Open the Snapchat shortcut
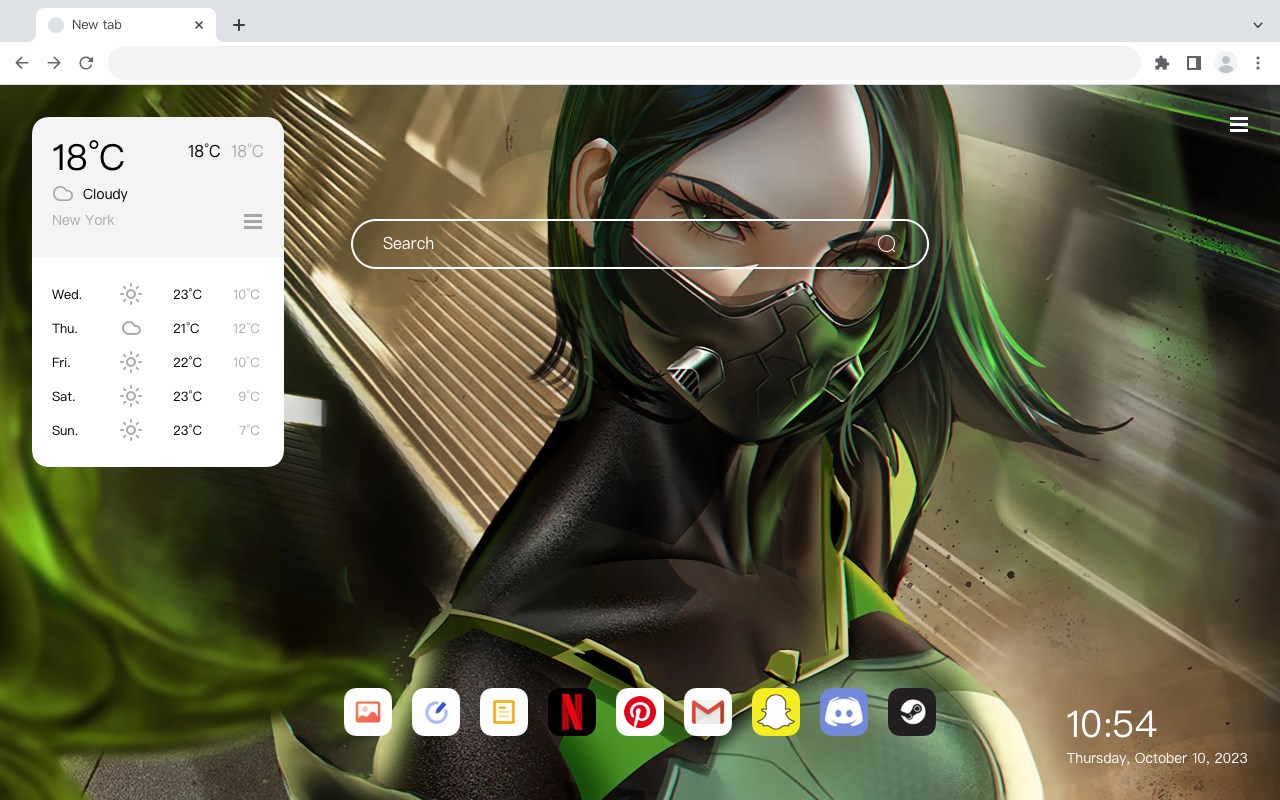The width and height of the screenshot is (1280, 800). (x=776, y=712)
